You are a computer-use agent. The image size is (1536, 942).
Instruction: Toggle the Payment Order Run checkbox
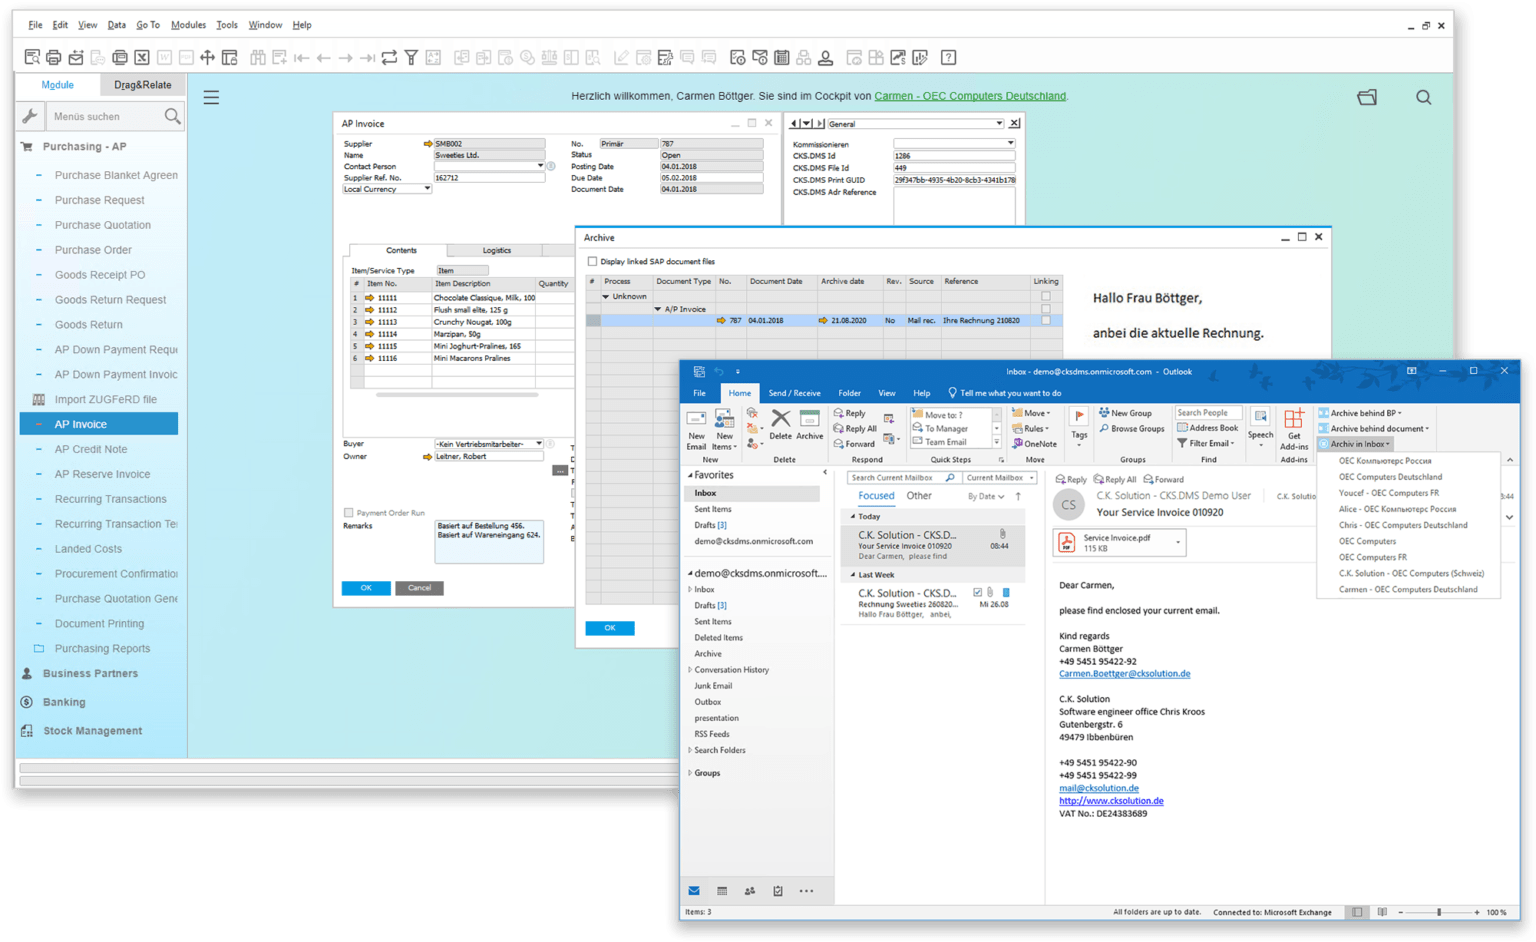click(350, 512)
